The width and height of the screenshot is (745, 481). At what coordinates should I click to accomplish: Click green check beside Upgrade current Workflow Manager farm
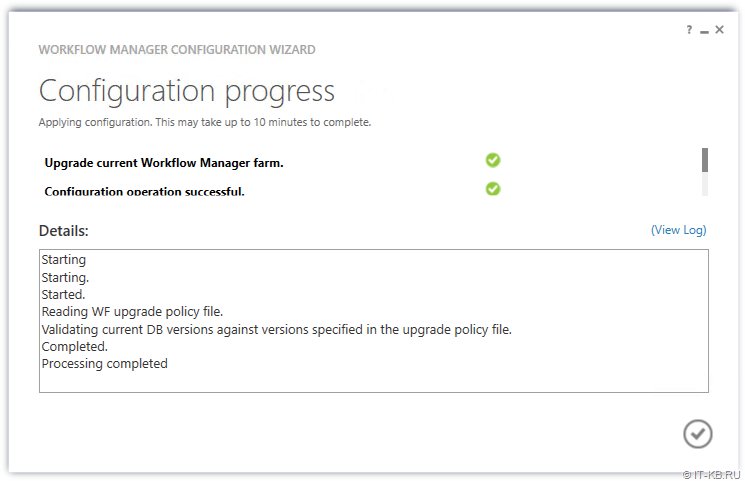click(x=493, y=160)
